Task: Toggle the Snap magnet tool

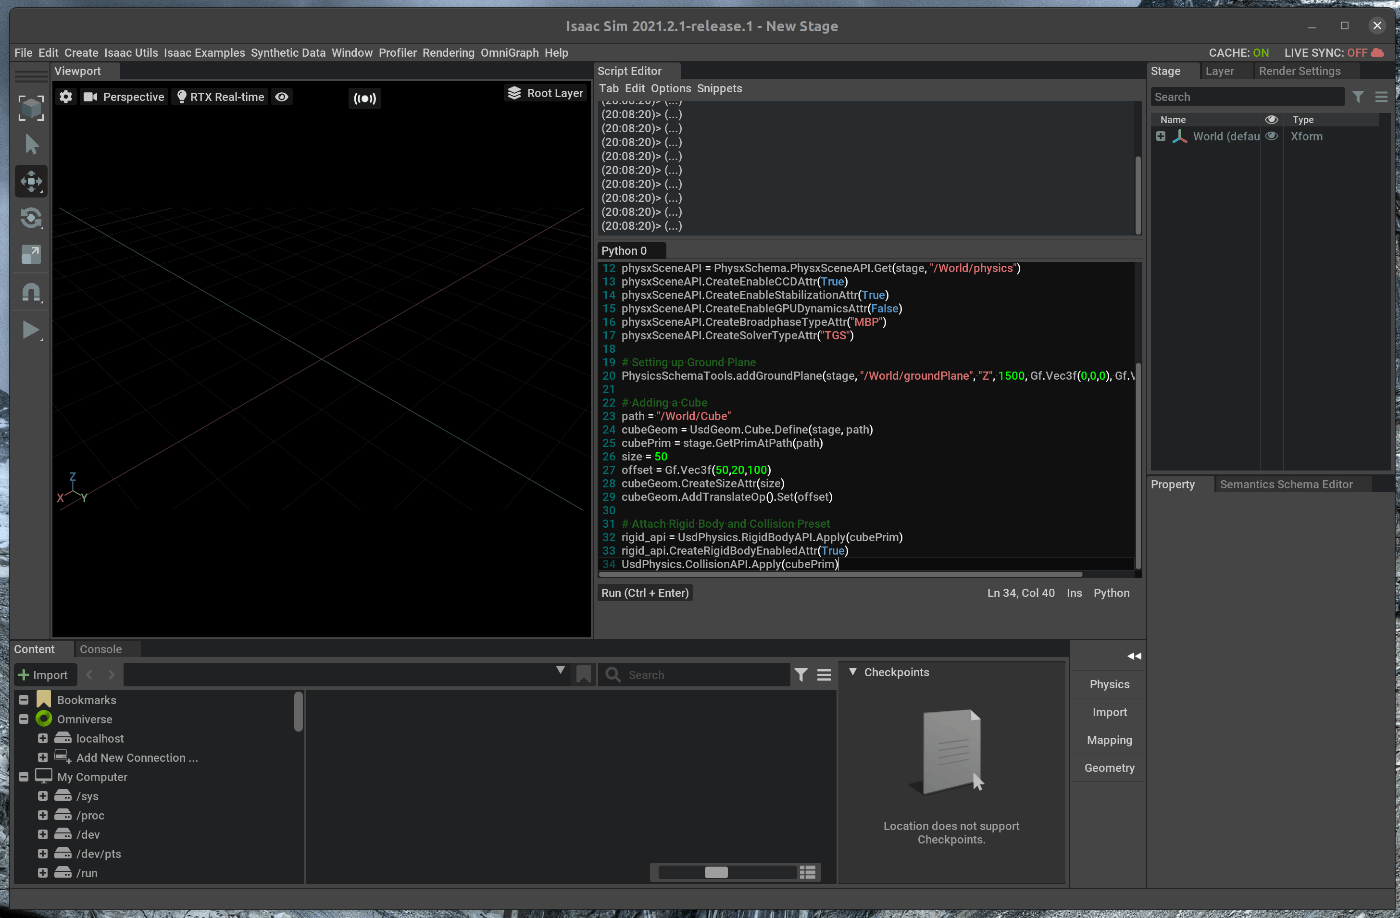Action: point(31,292)
